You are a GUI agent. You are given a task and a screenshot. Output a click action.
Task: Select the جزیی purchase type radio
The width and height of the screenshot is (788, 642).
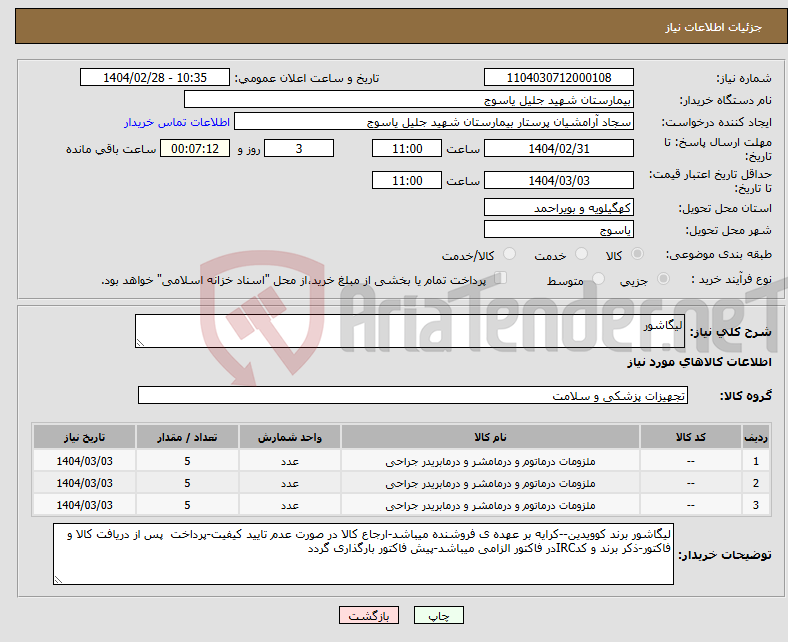click(x=663, y=279)
